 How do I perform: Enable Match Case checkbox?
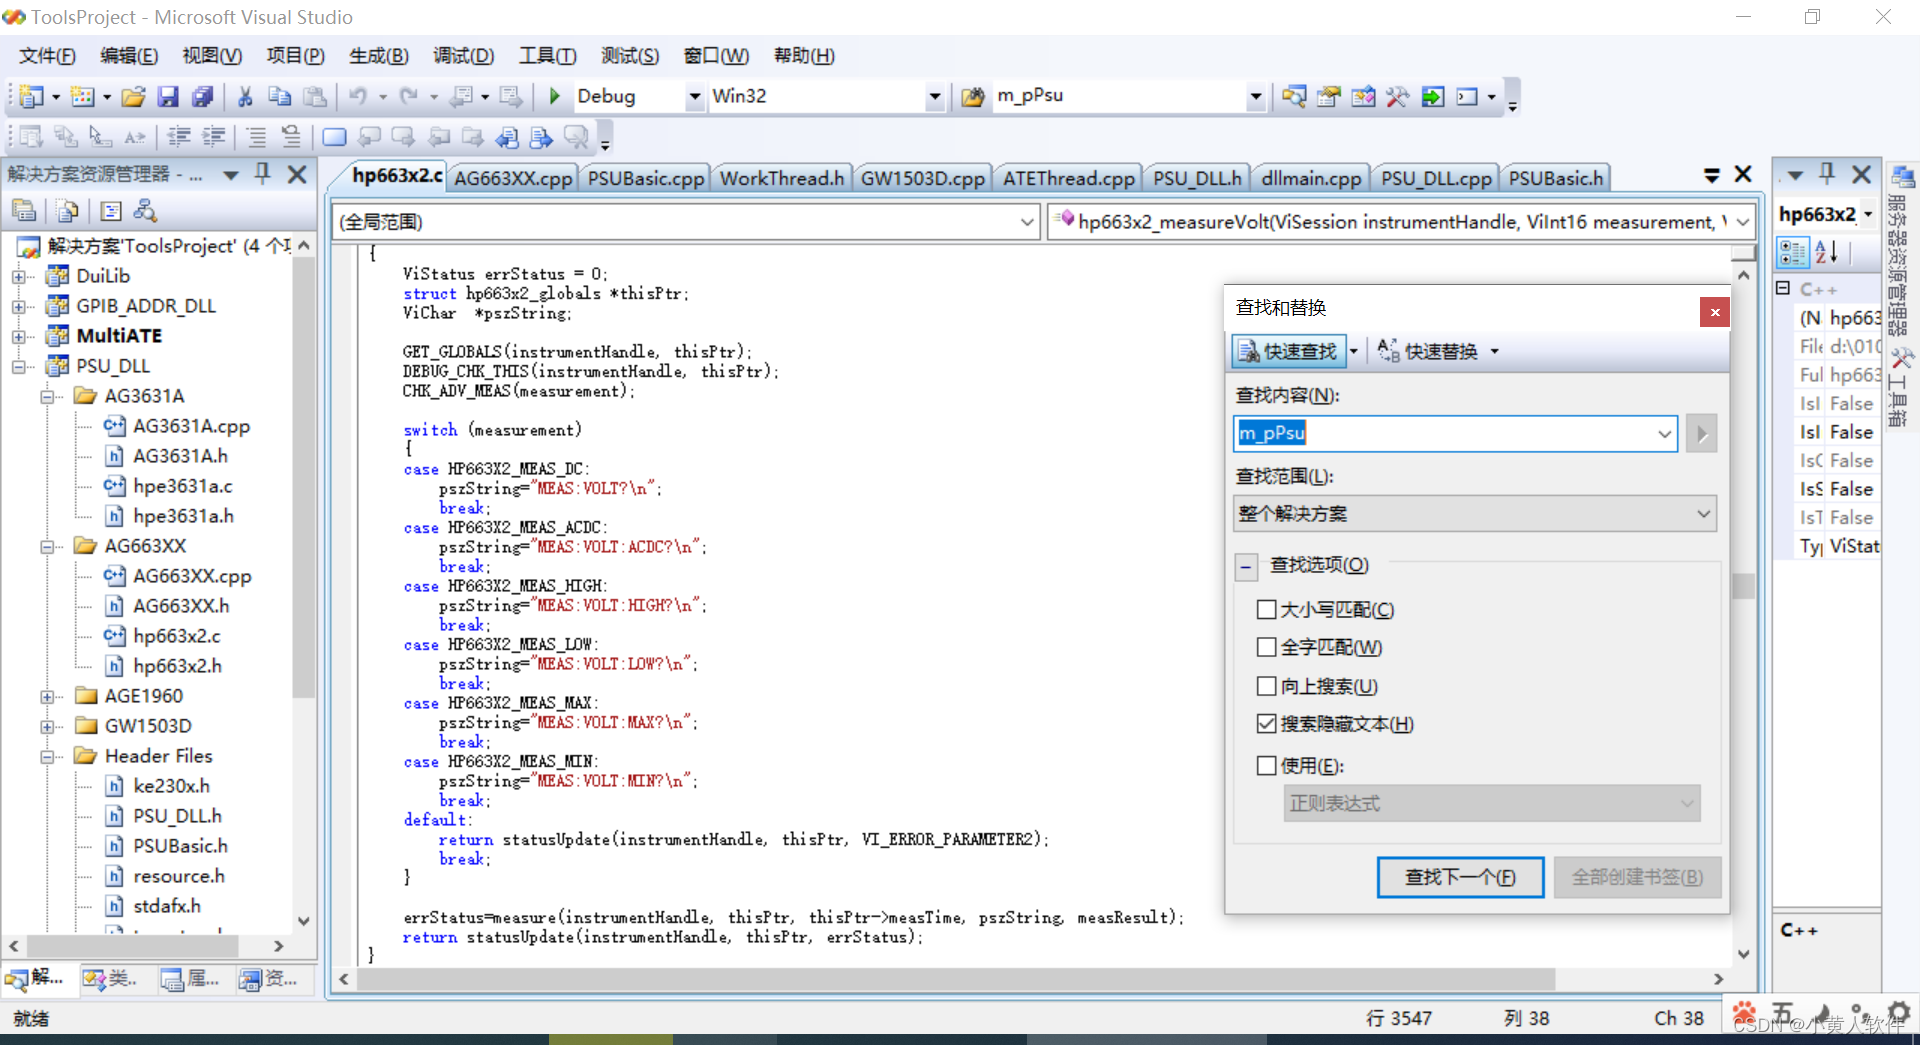click(x=1266, y=609)
